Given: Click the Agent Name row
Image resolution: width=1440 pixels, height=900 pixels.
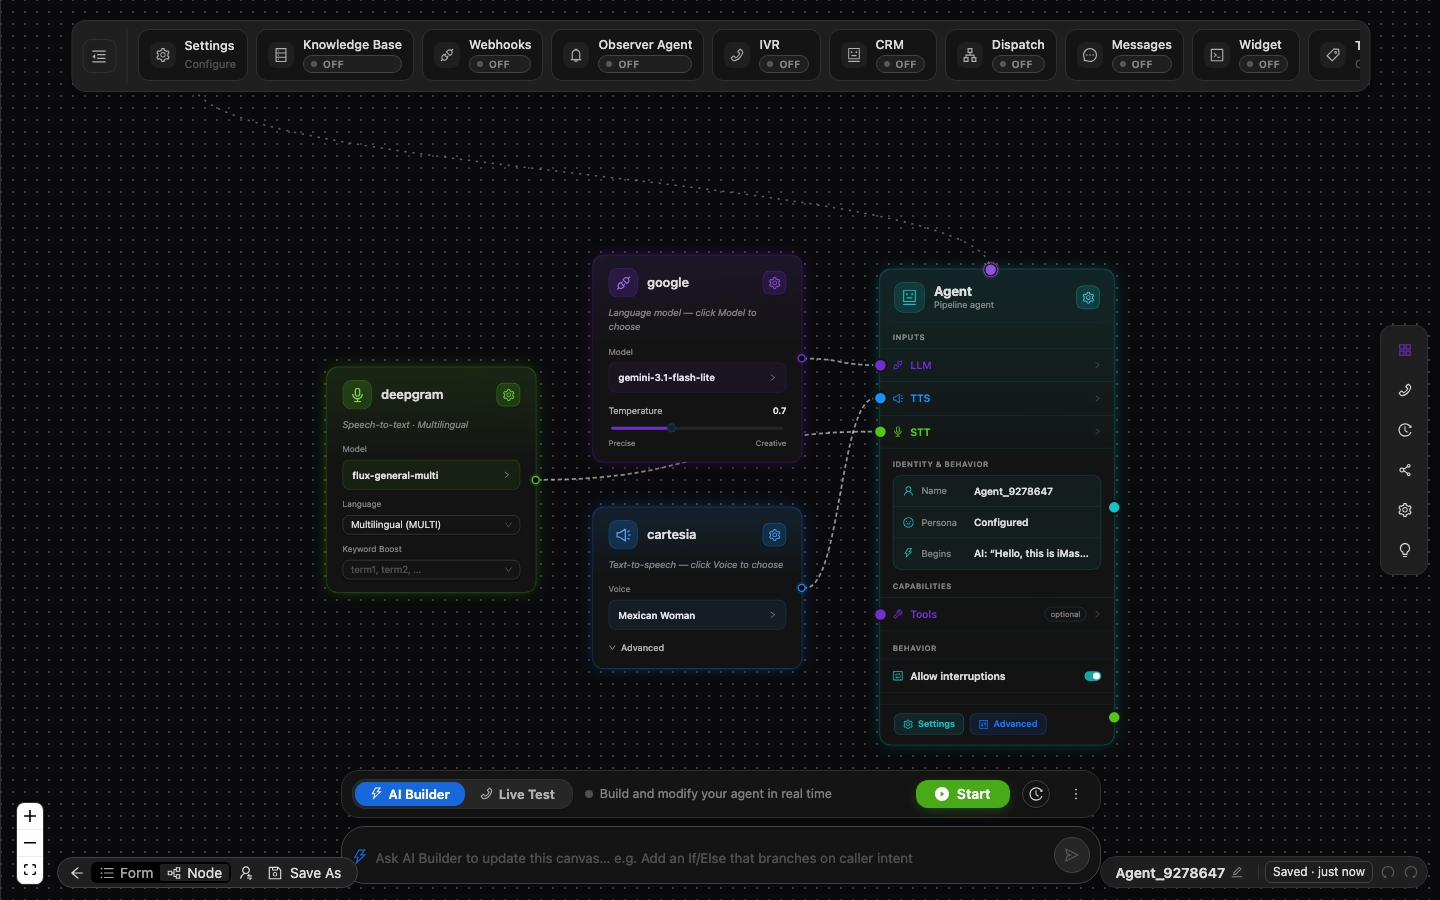Looking at the screenshot, I should point(997,491).
